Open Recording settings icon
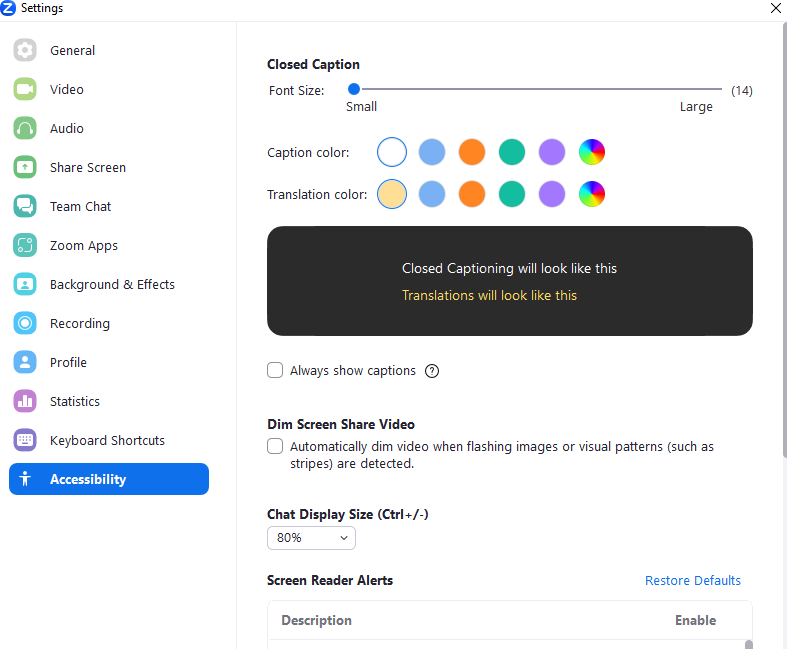This screenshot has height=649, width=787. pyautogui.click(x=25, y=323)
